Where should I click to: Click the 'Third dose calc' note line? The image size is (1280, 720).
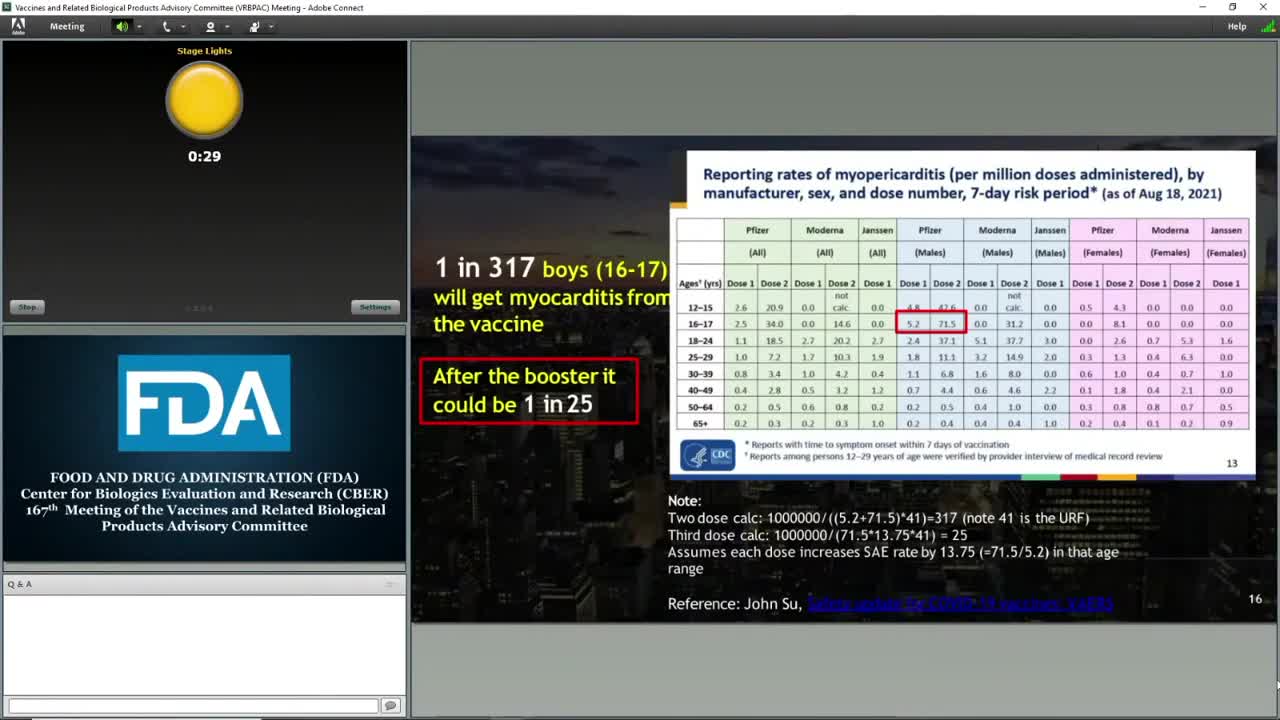[x=817, y=535]
